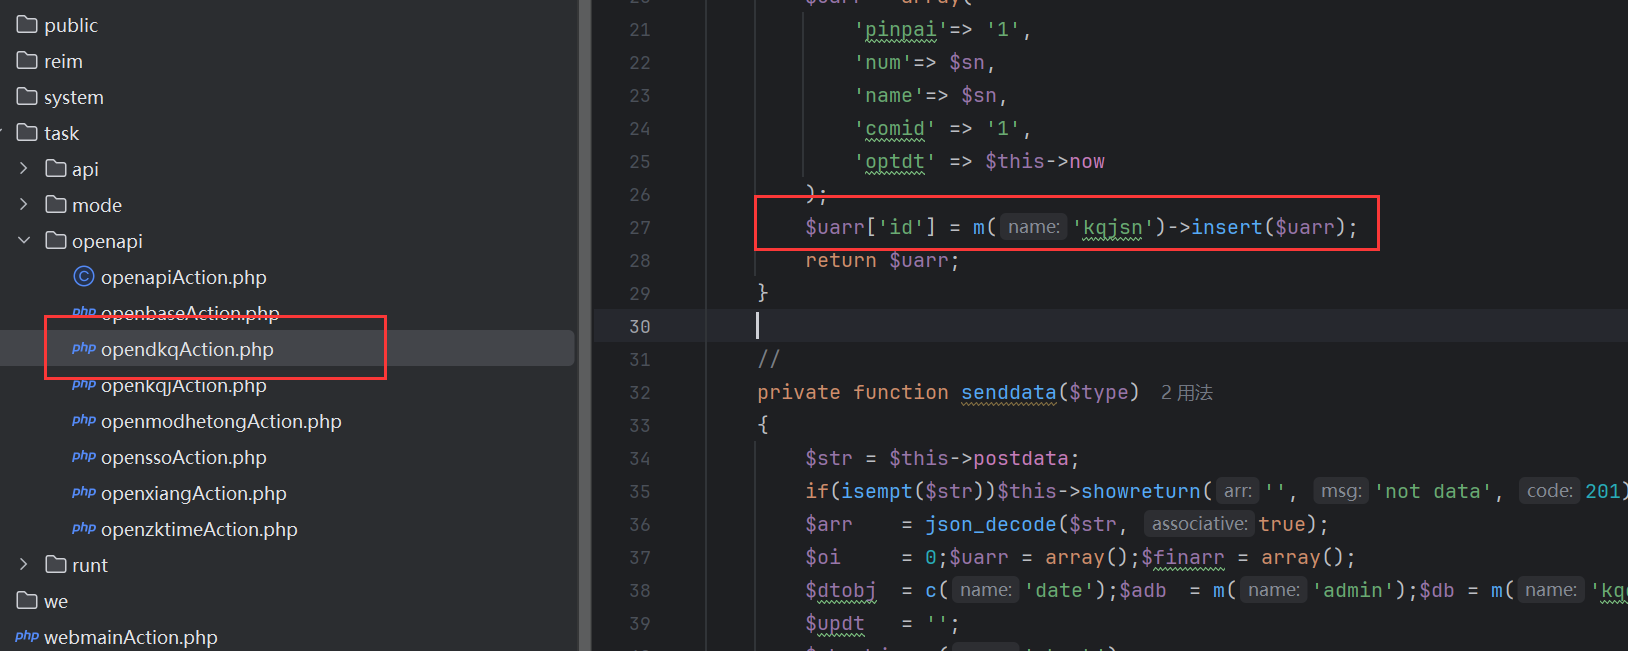This screenshot has height=651, width=1628.
Task: Open opendkqAction.php file
Action: 187,349
